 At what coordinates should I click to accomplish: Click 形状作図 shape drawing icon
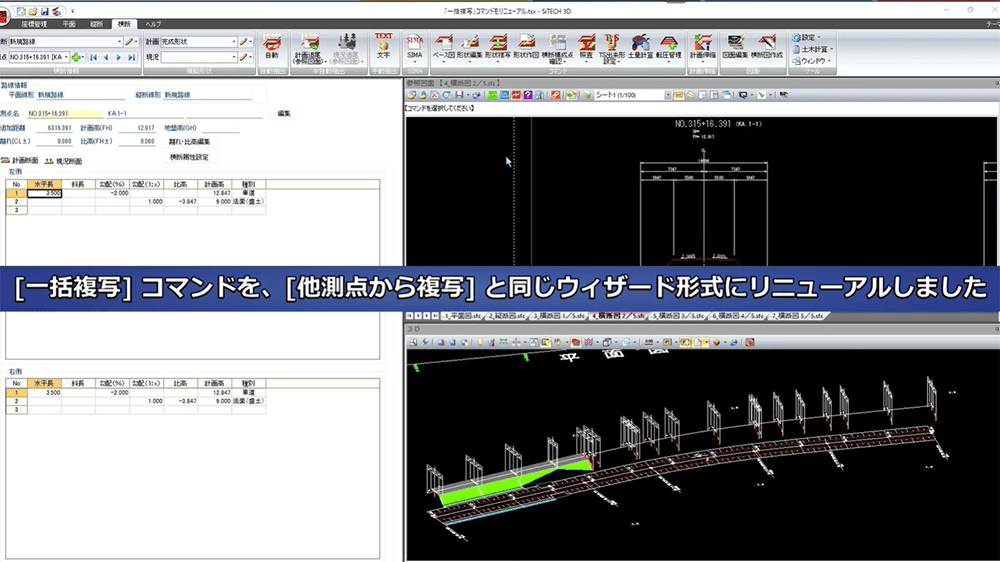click(x=526, y=48)
